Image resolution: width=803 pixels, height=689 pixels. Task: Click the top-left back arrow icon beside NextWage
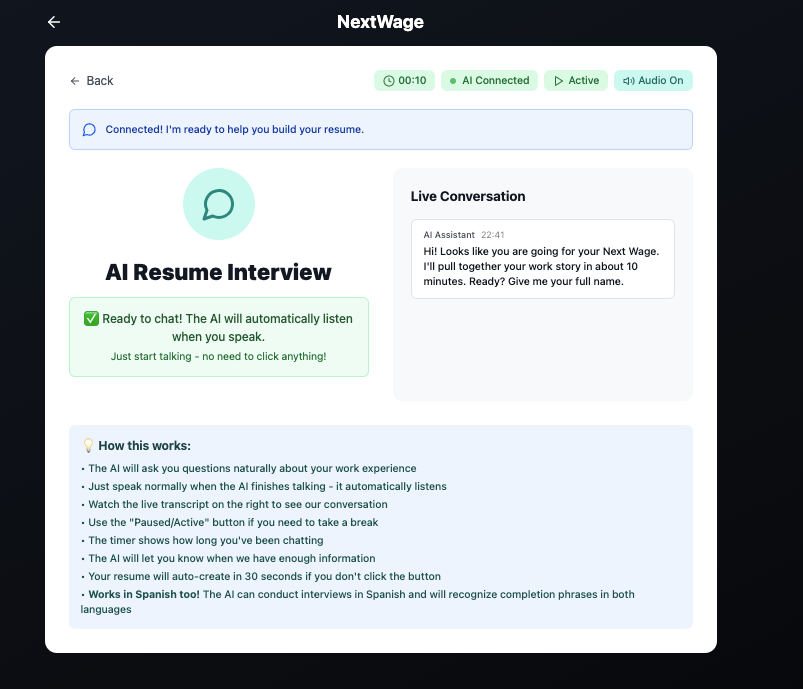tap(54, 22)
